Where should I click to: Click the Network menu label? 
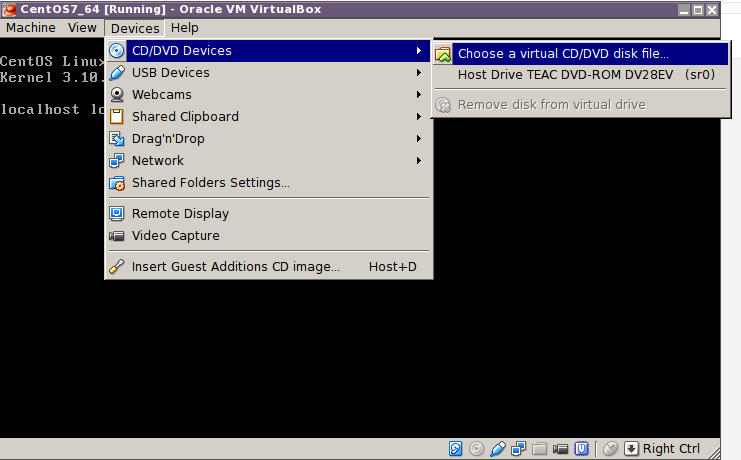pyautogui.click(x=158, y=161)
